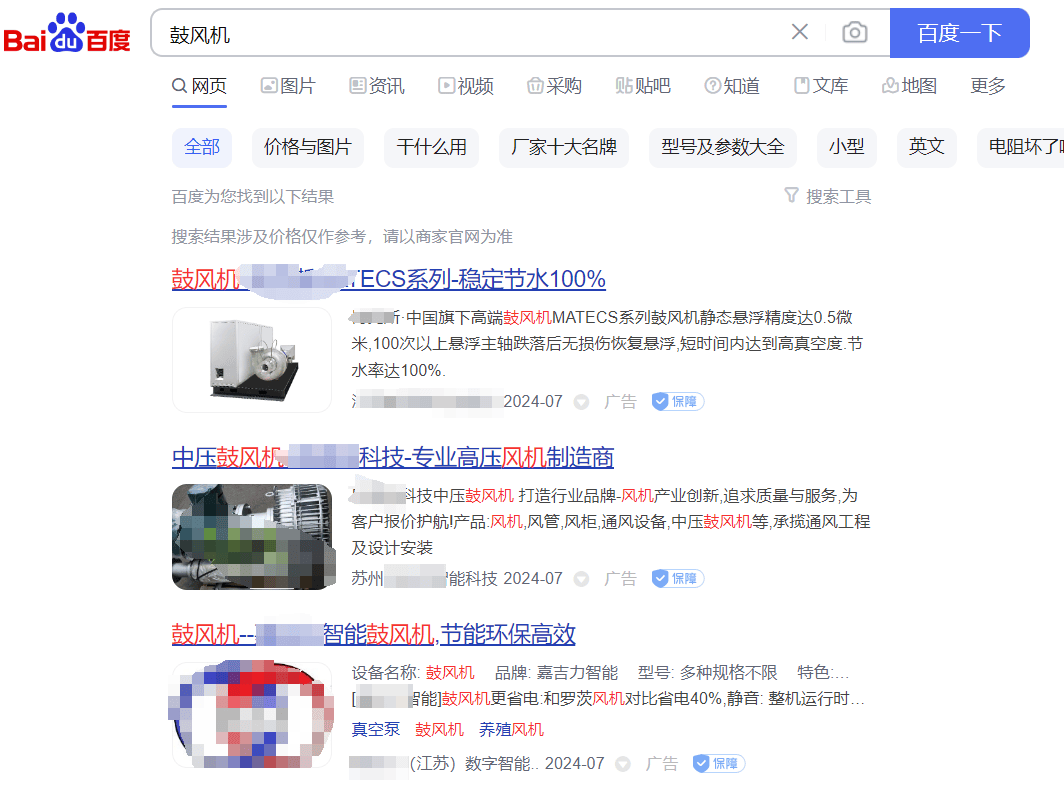Focus the search input containing 鼓风机

[x=475, y=33]
